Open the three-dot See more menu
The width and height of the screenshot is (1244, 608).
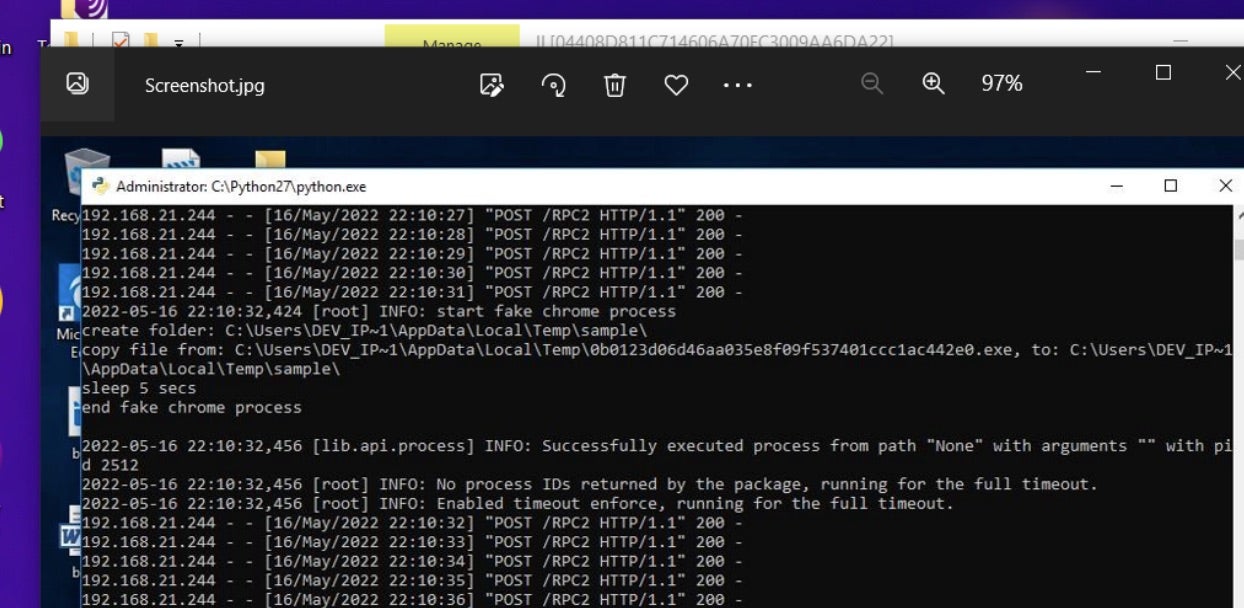(x=737, y=85)
